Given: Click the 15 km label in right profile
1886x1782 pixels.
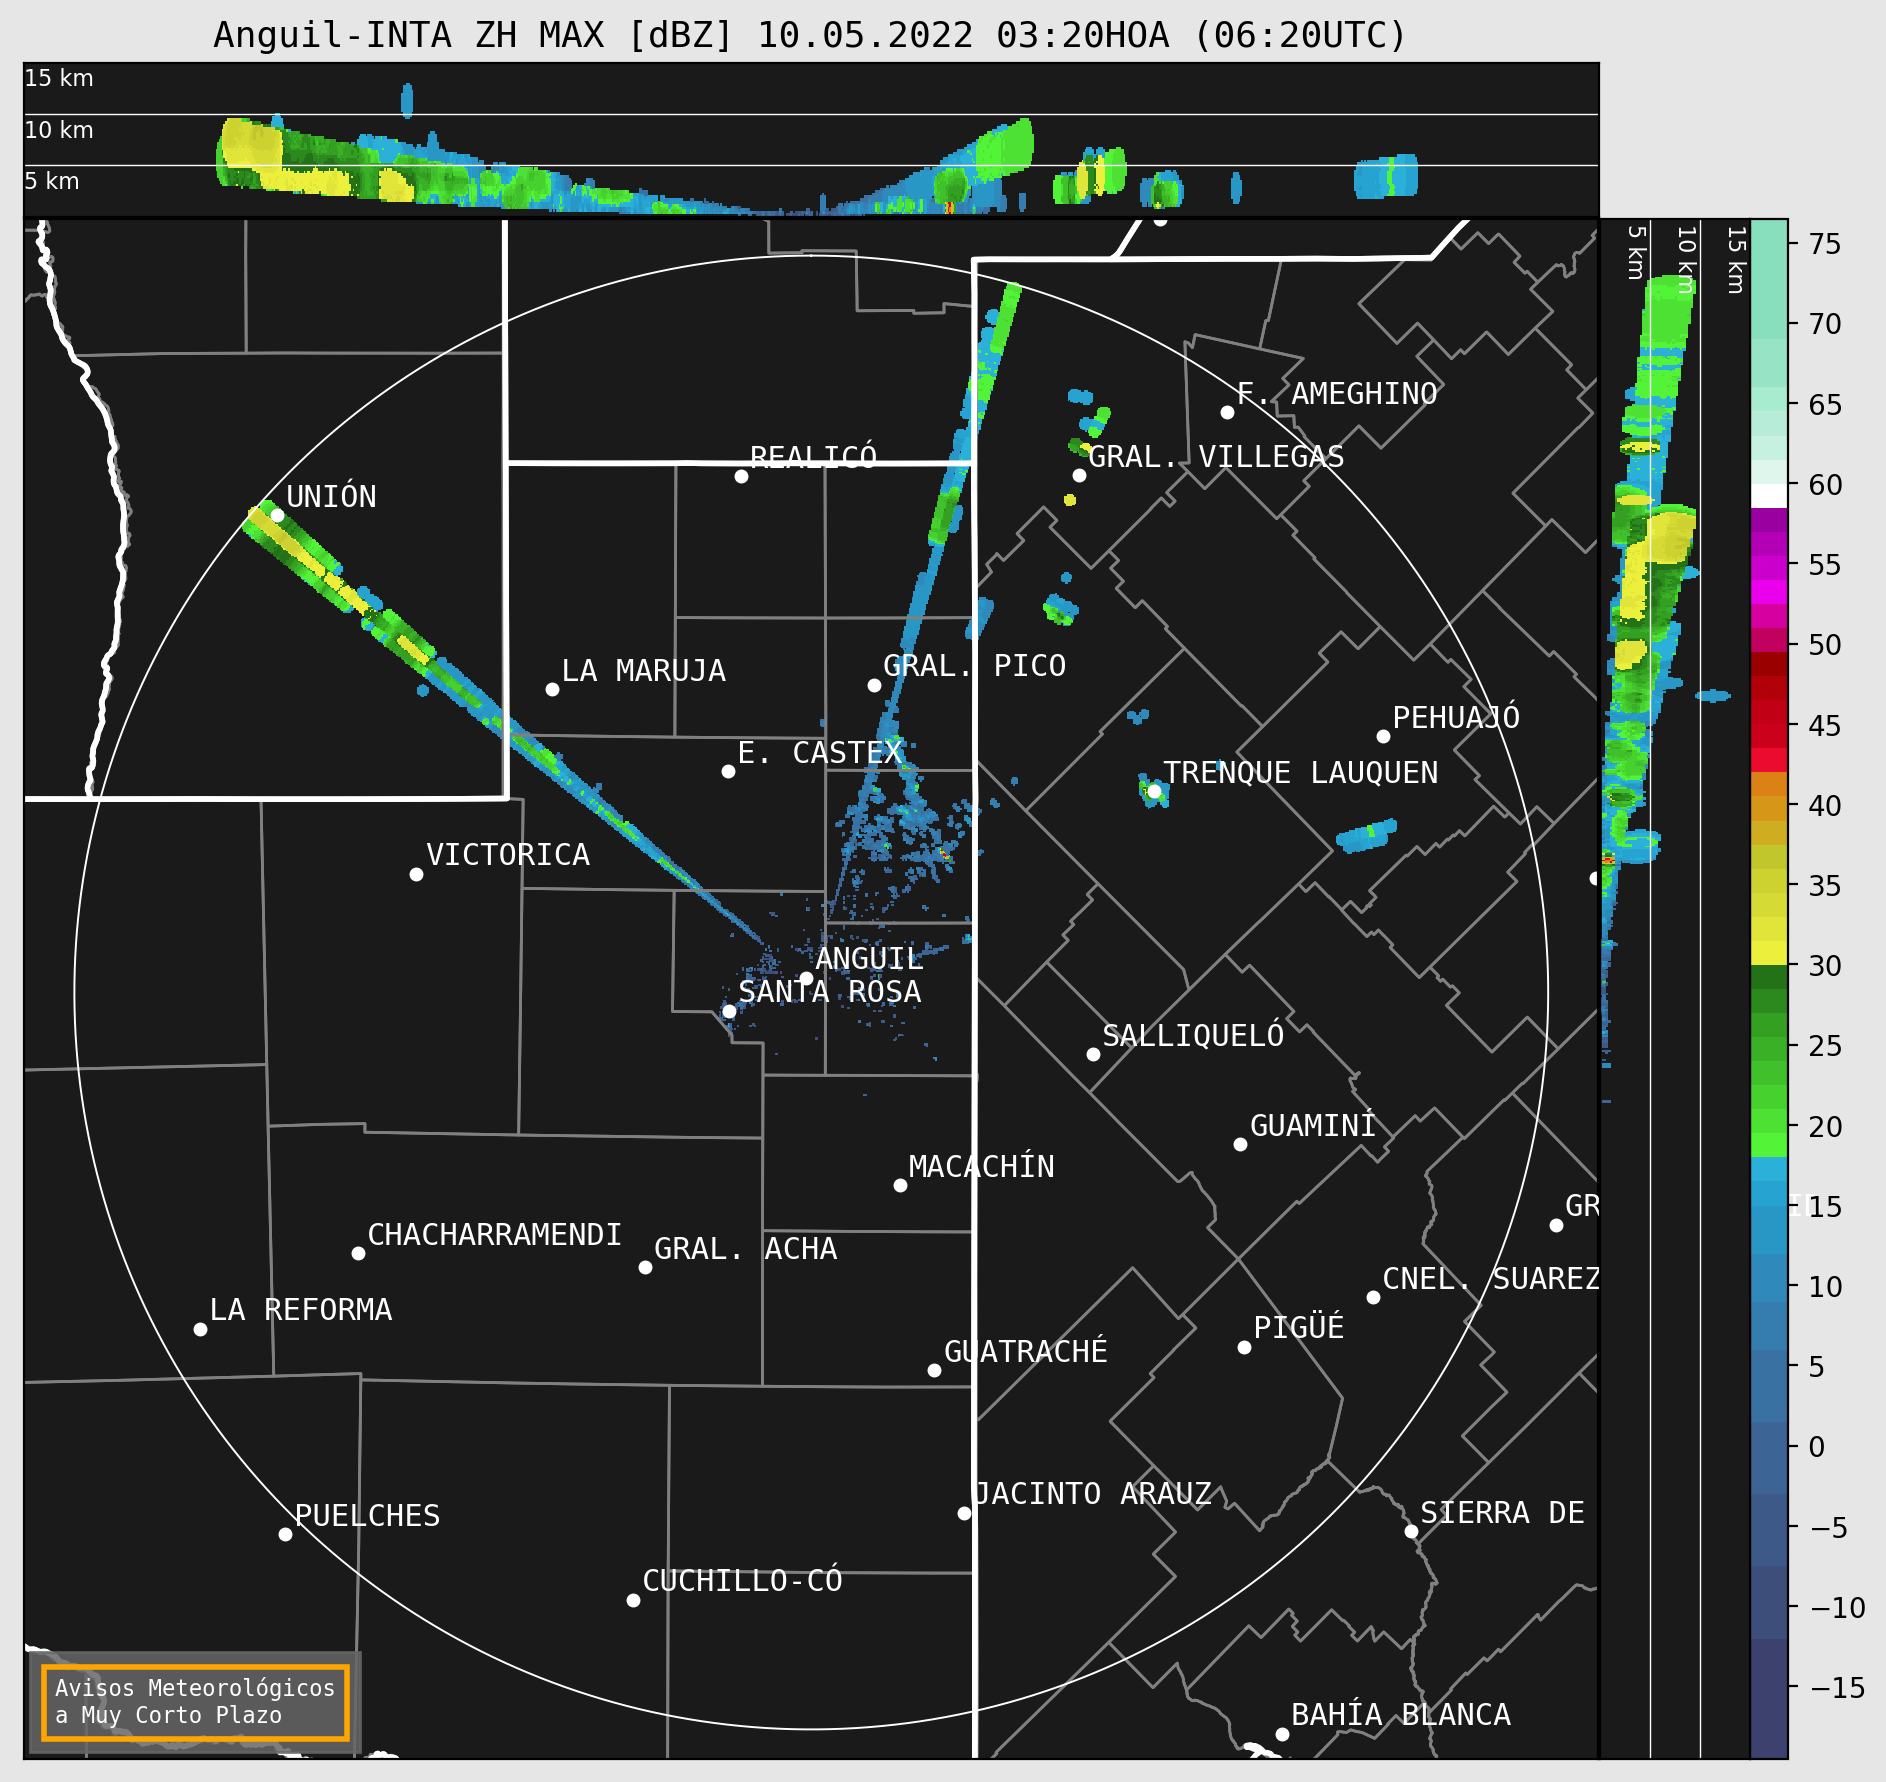Looking at the screenshot, I should pos(1736,259).
